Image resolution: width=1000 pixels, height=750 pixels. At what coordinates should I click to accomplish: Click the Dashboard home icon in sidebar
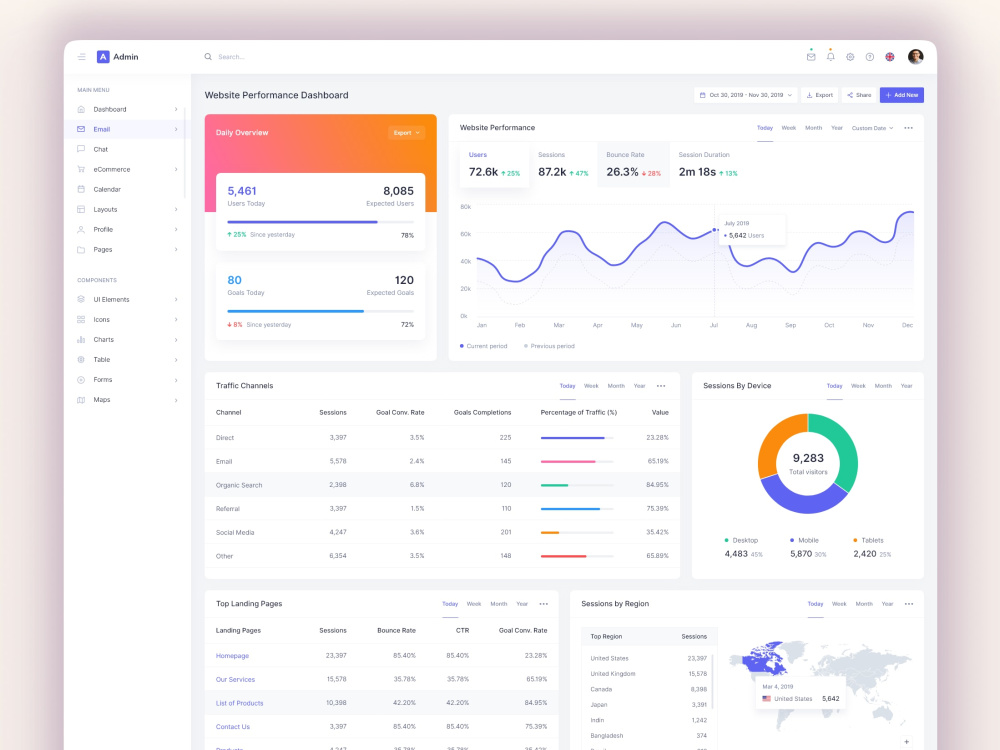point(81,109)
